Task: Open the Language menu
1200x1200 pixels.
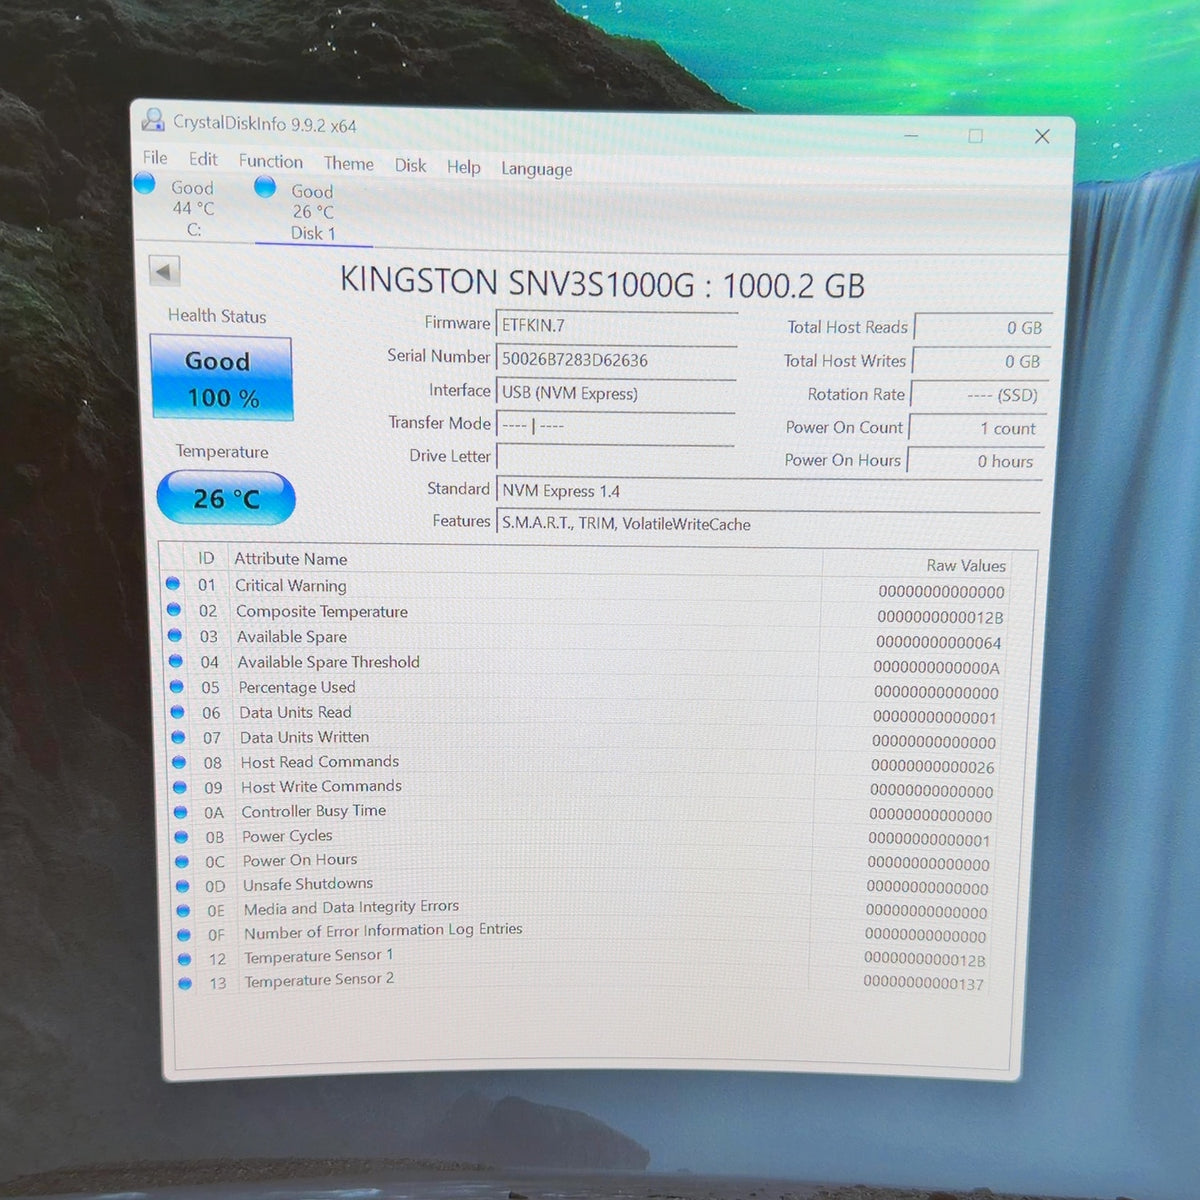Action: pos(536,169)
